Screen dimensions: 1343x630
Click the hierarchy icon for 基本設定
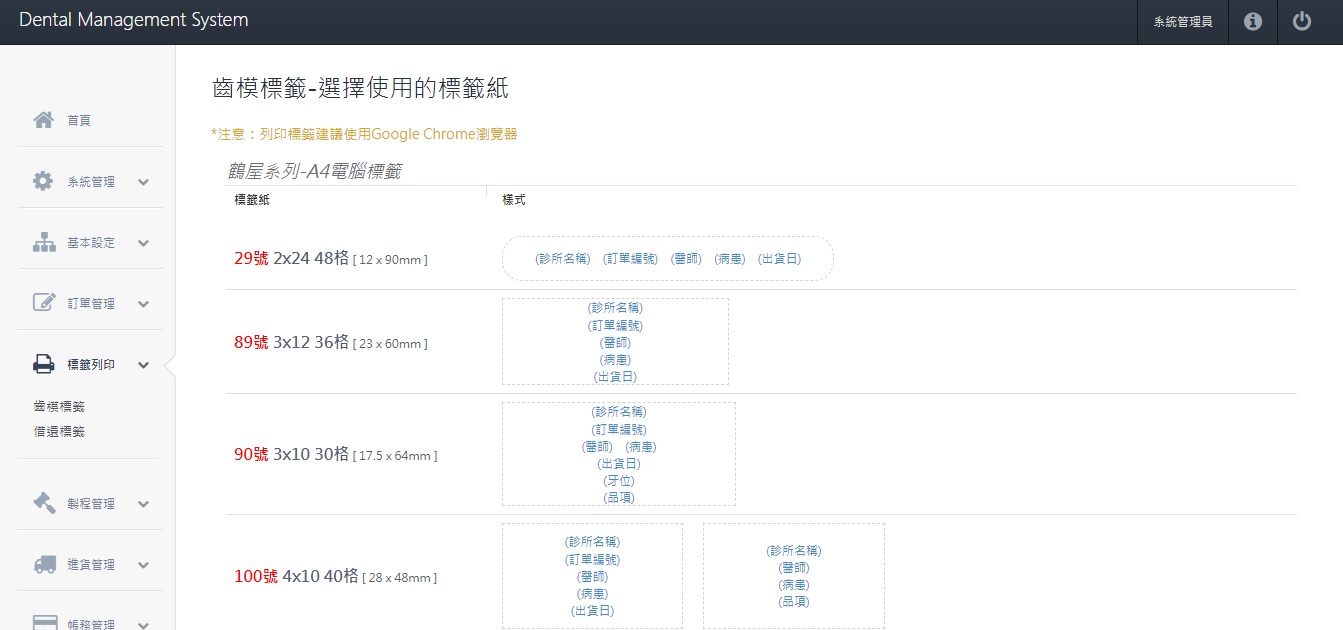click(x=43, y=242)
